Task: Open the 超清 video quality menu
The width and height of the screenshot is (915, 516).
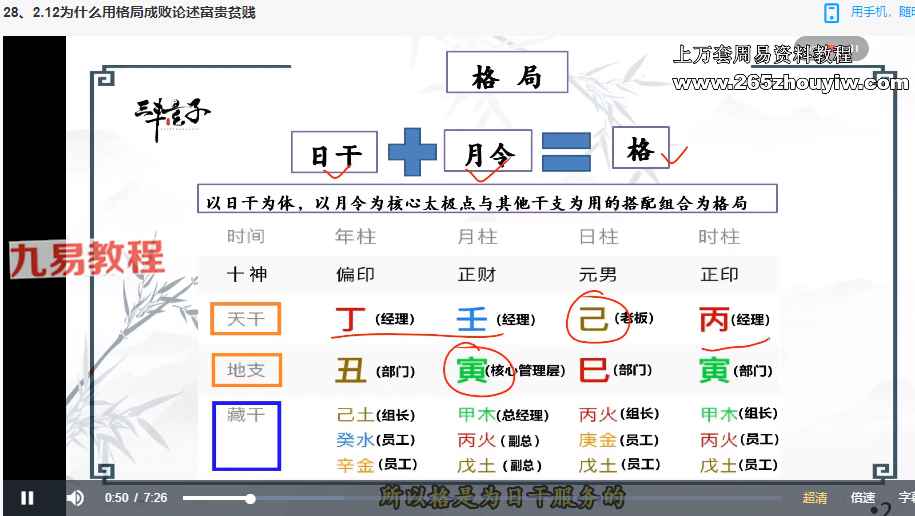Action: coord(815,498)
